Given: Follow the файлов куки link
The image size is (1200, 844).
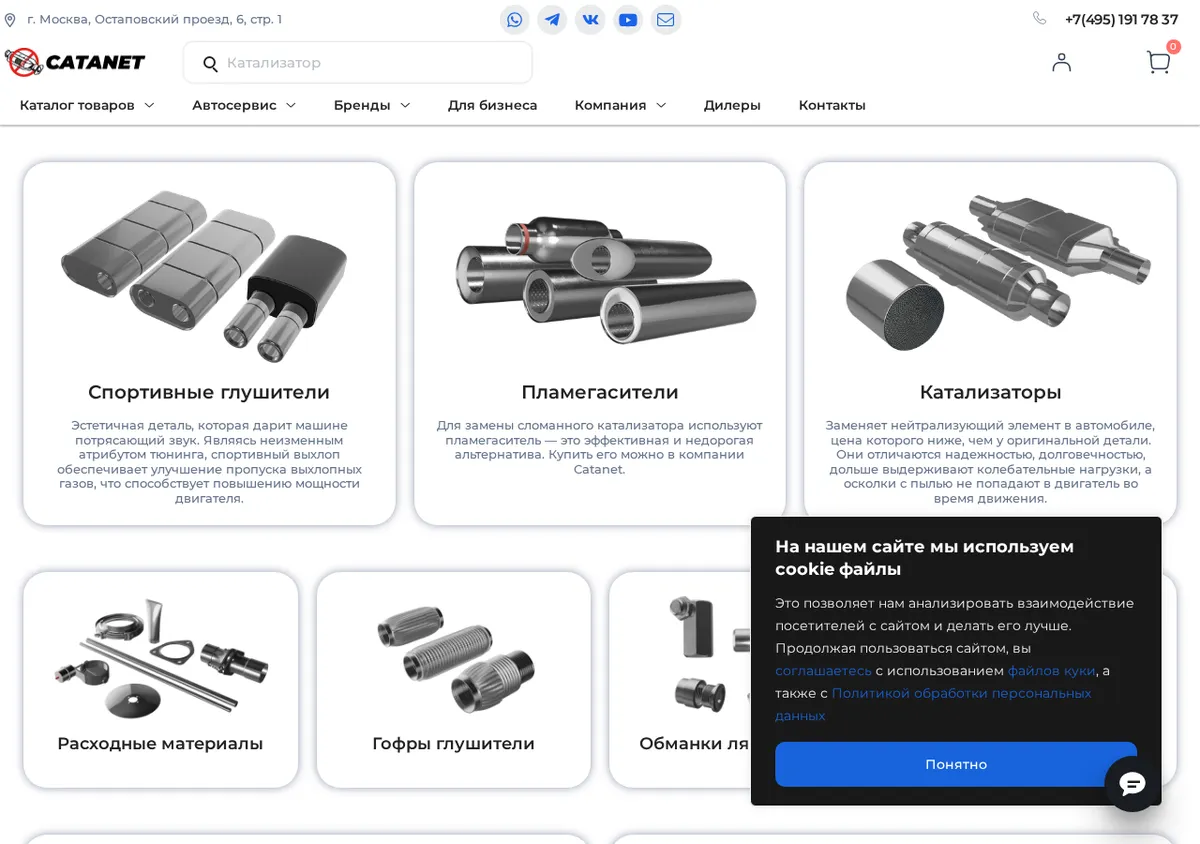Looking at the screenshot, I should [x=1051, y=671].
